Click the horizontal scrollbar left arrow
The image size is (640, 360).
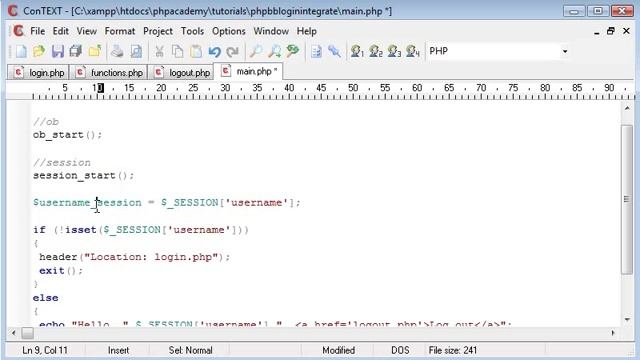13,333
